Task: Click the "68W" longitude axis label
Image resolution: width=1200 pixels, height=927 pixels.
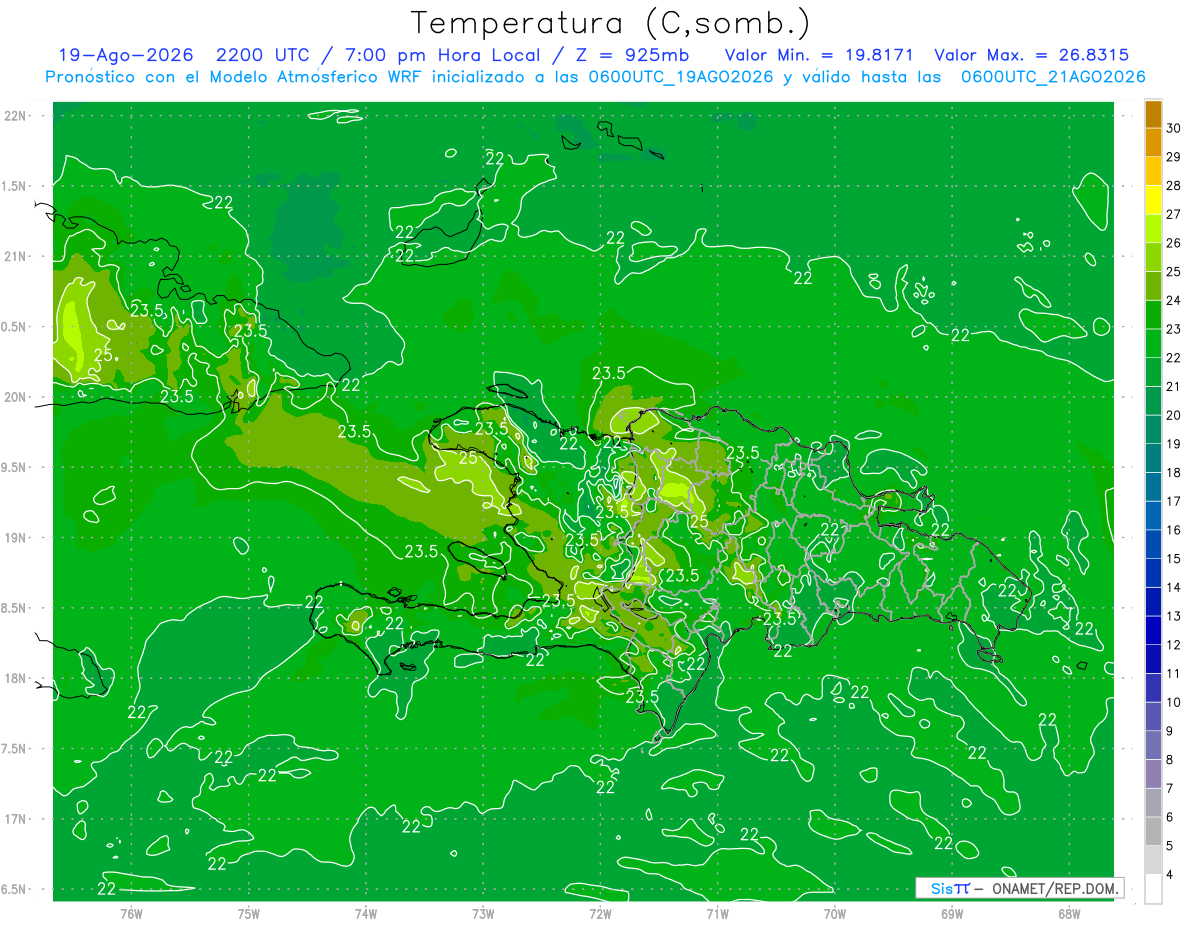Action: click(x=1069, y=913)
